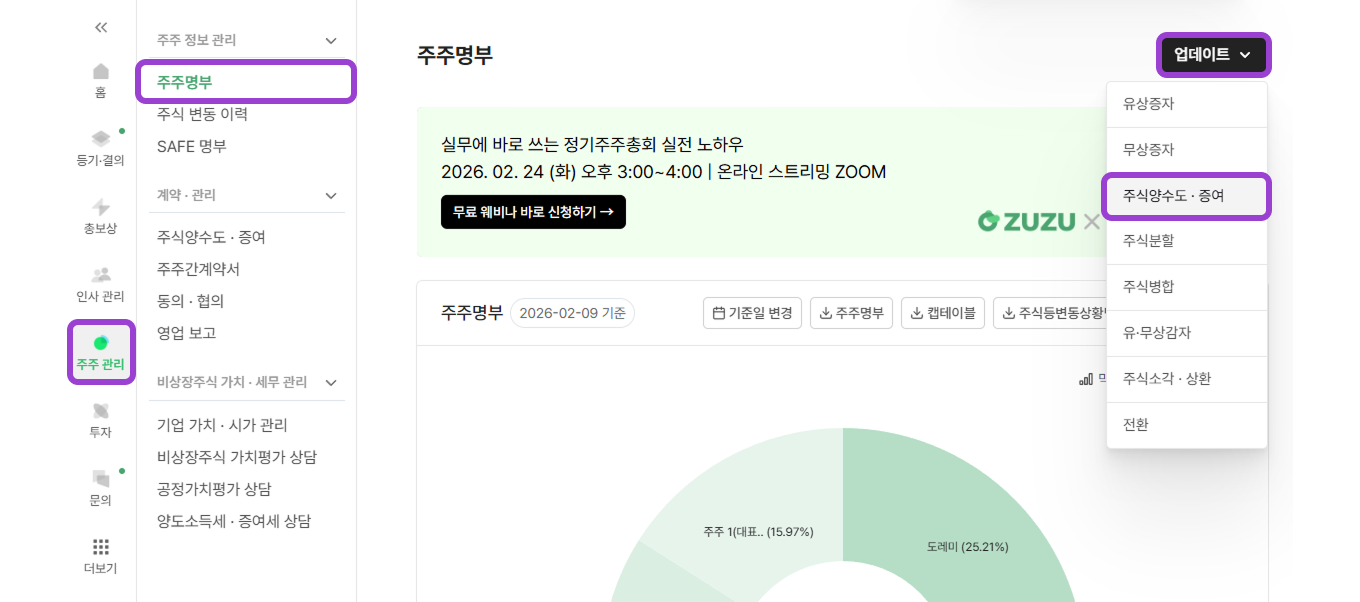
Task: Download the 캡테이블 file
Action: tap(941, 312)
